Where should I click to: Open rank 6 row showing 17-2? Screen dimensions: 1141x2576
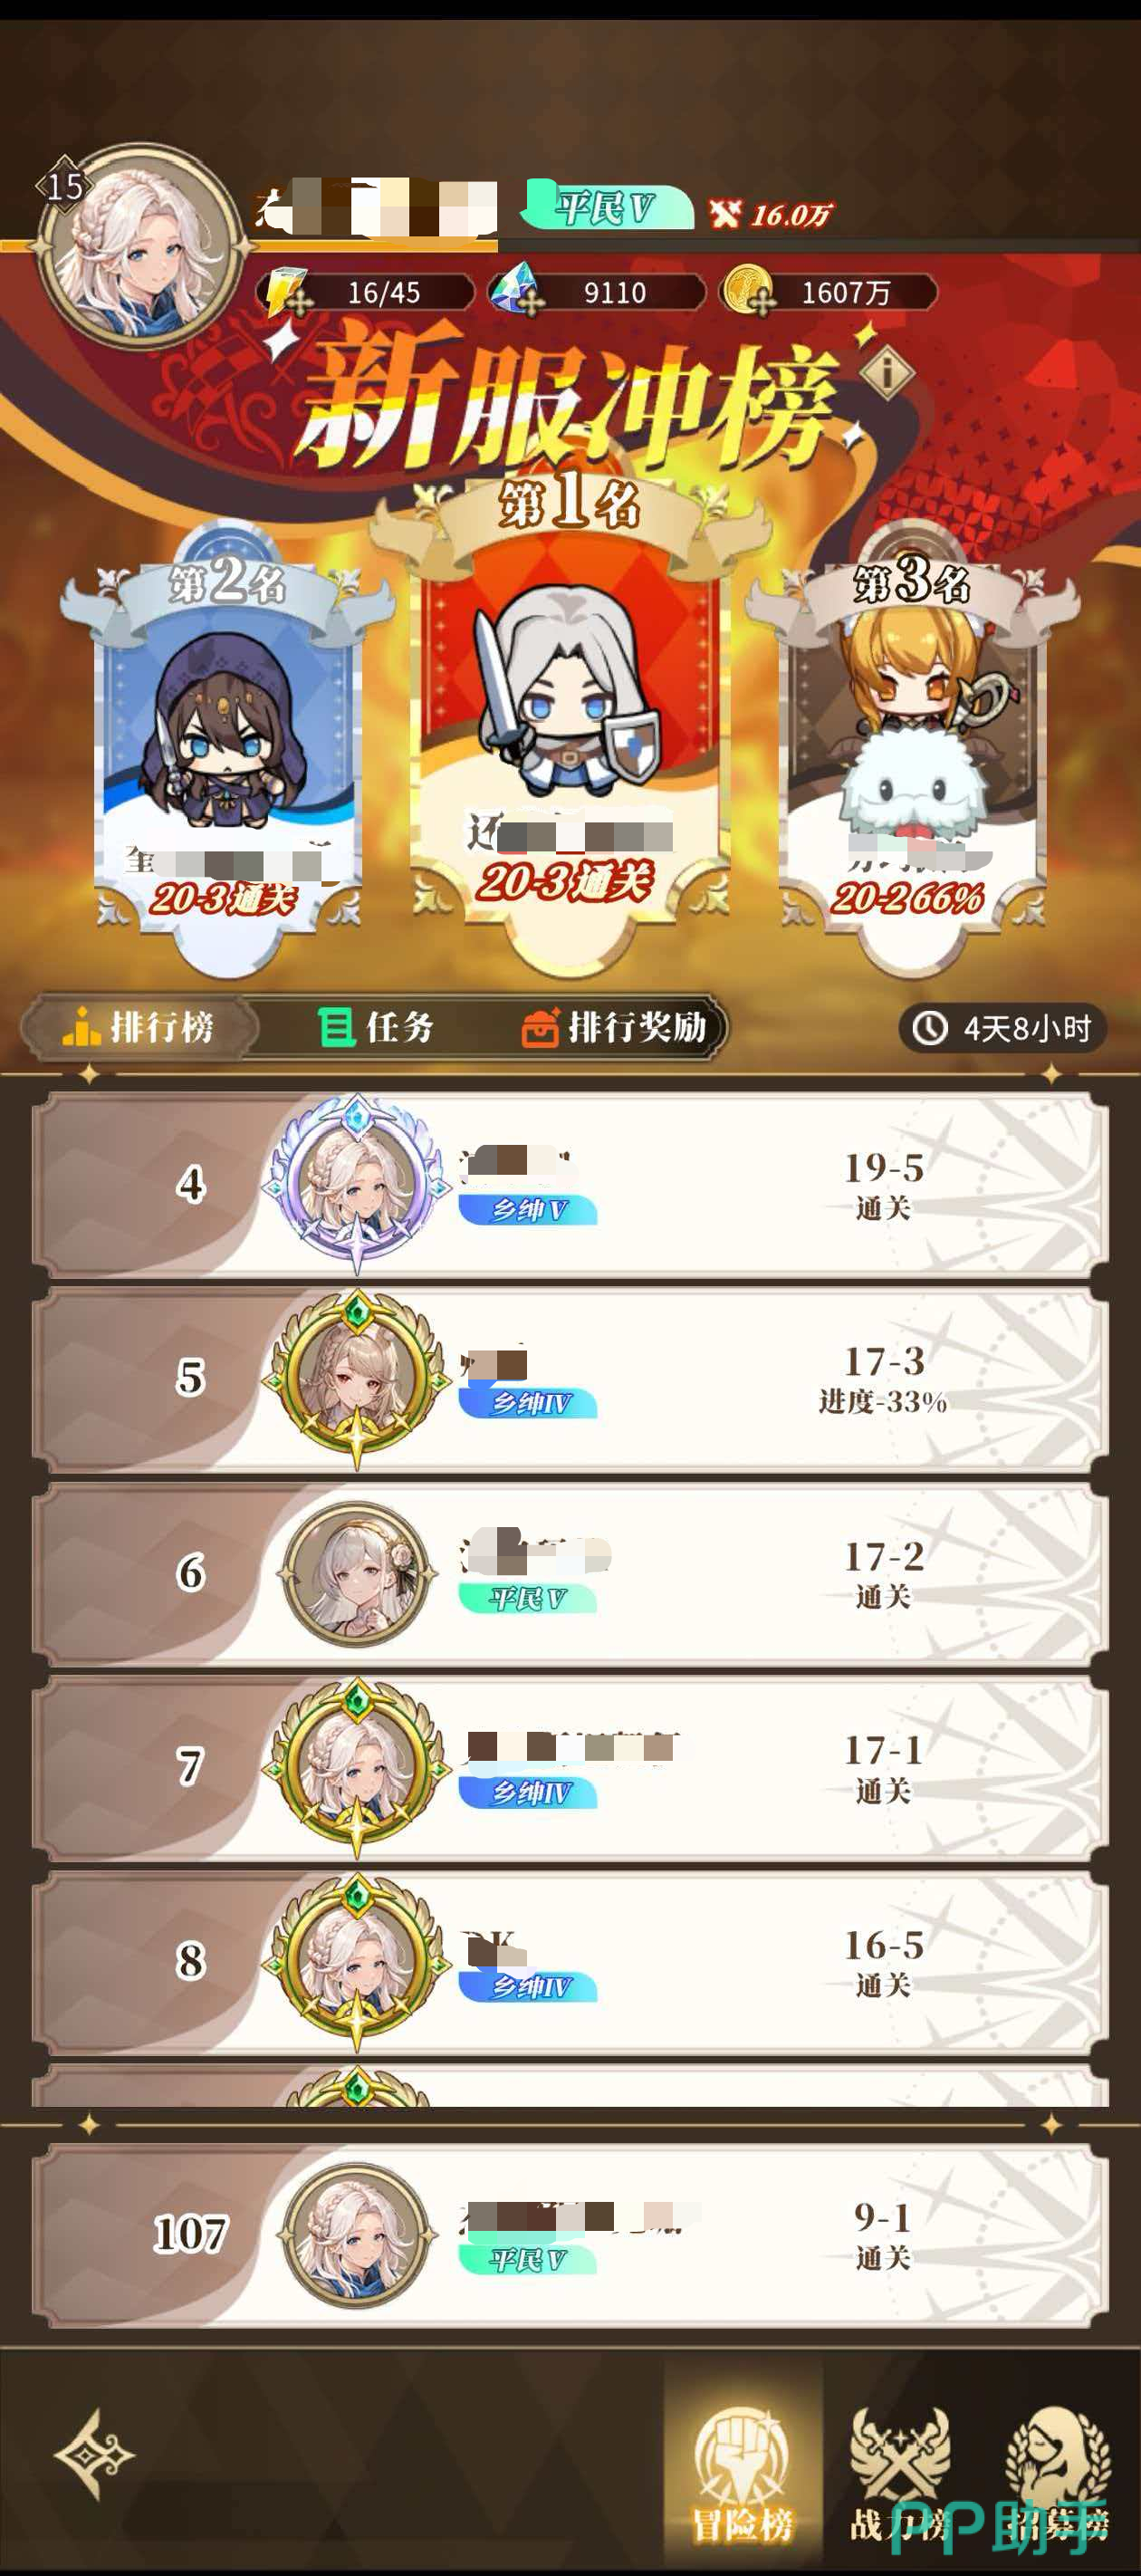[570, 1574]
